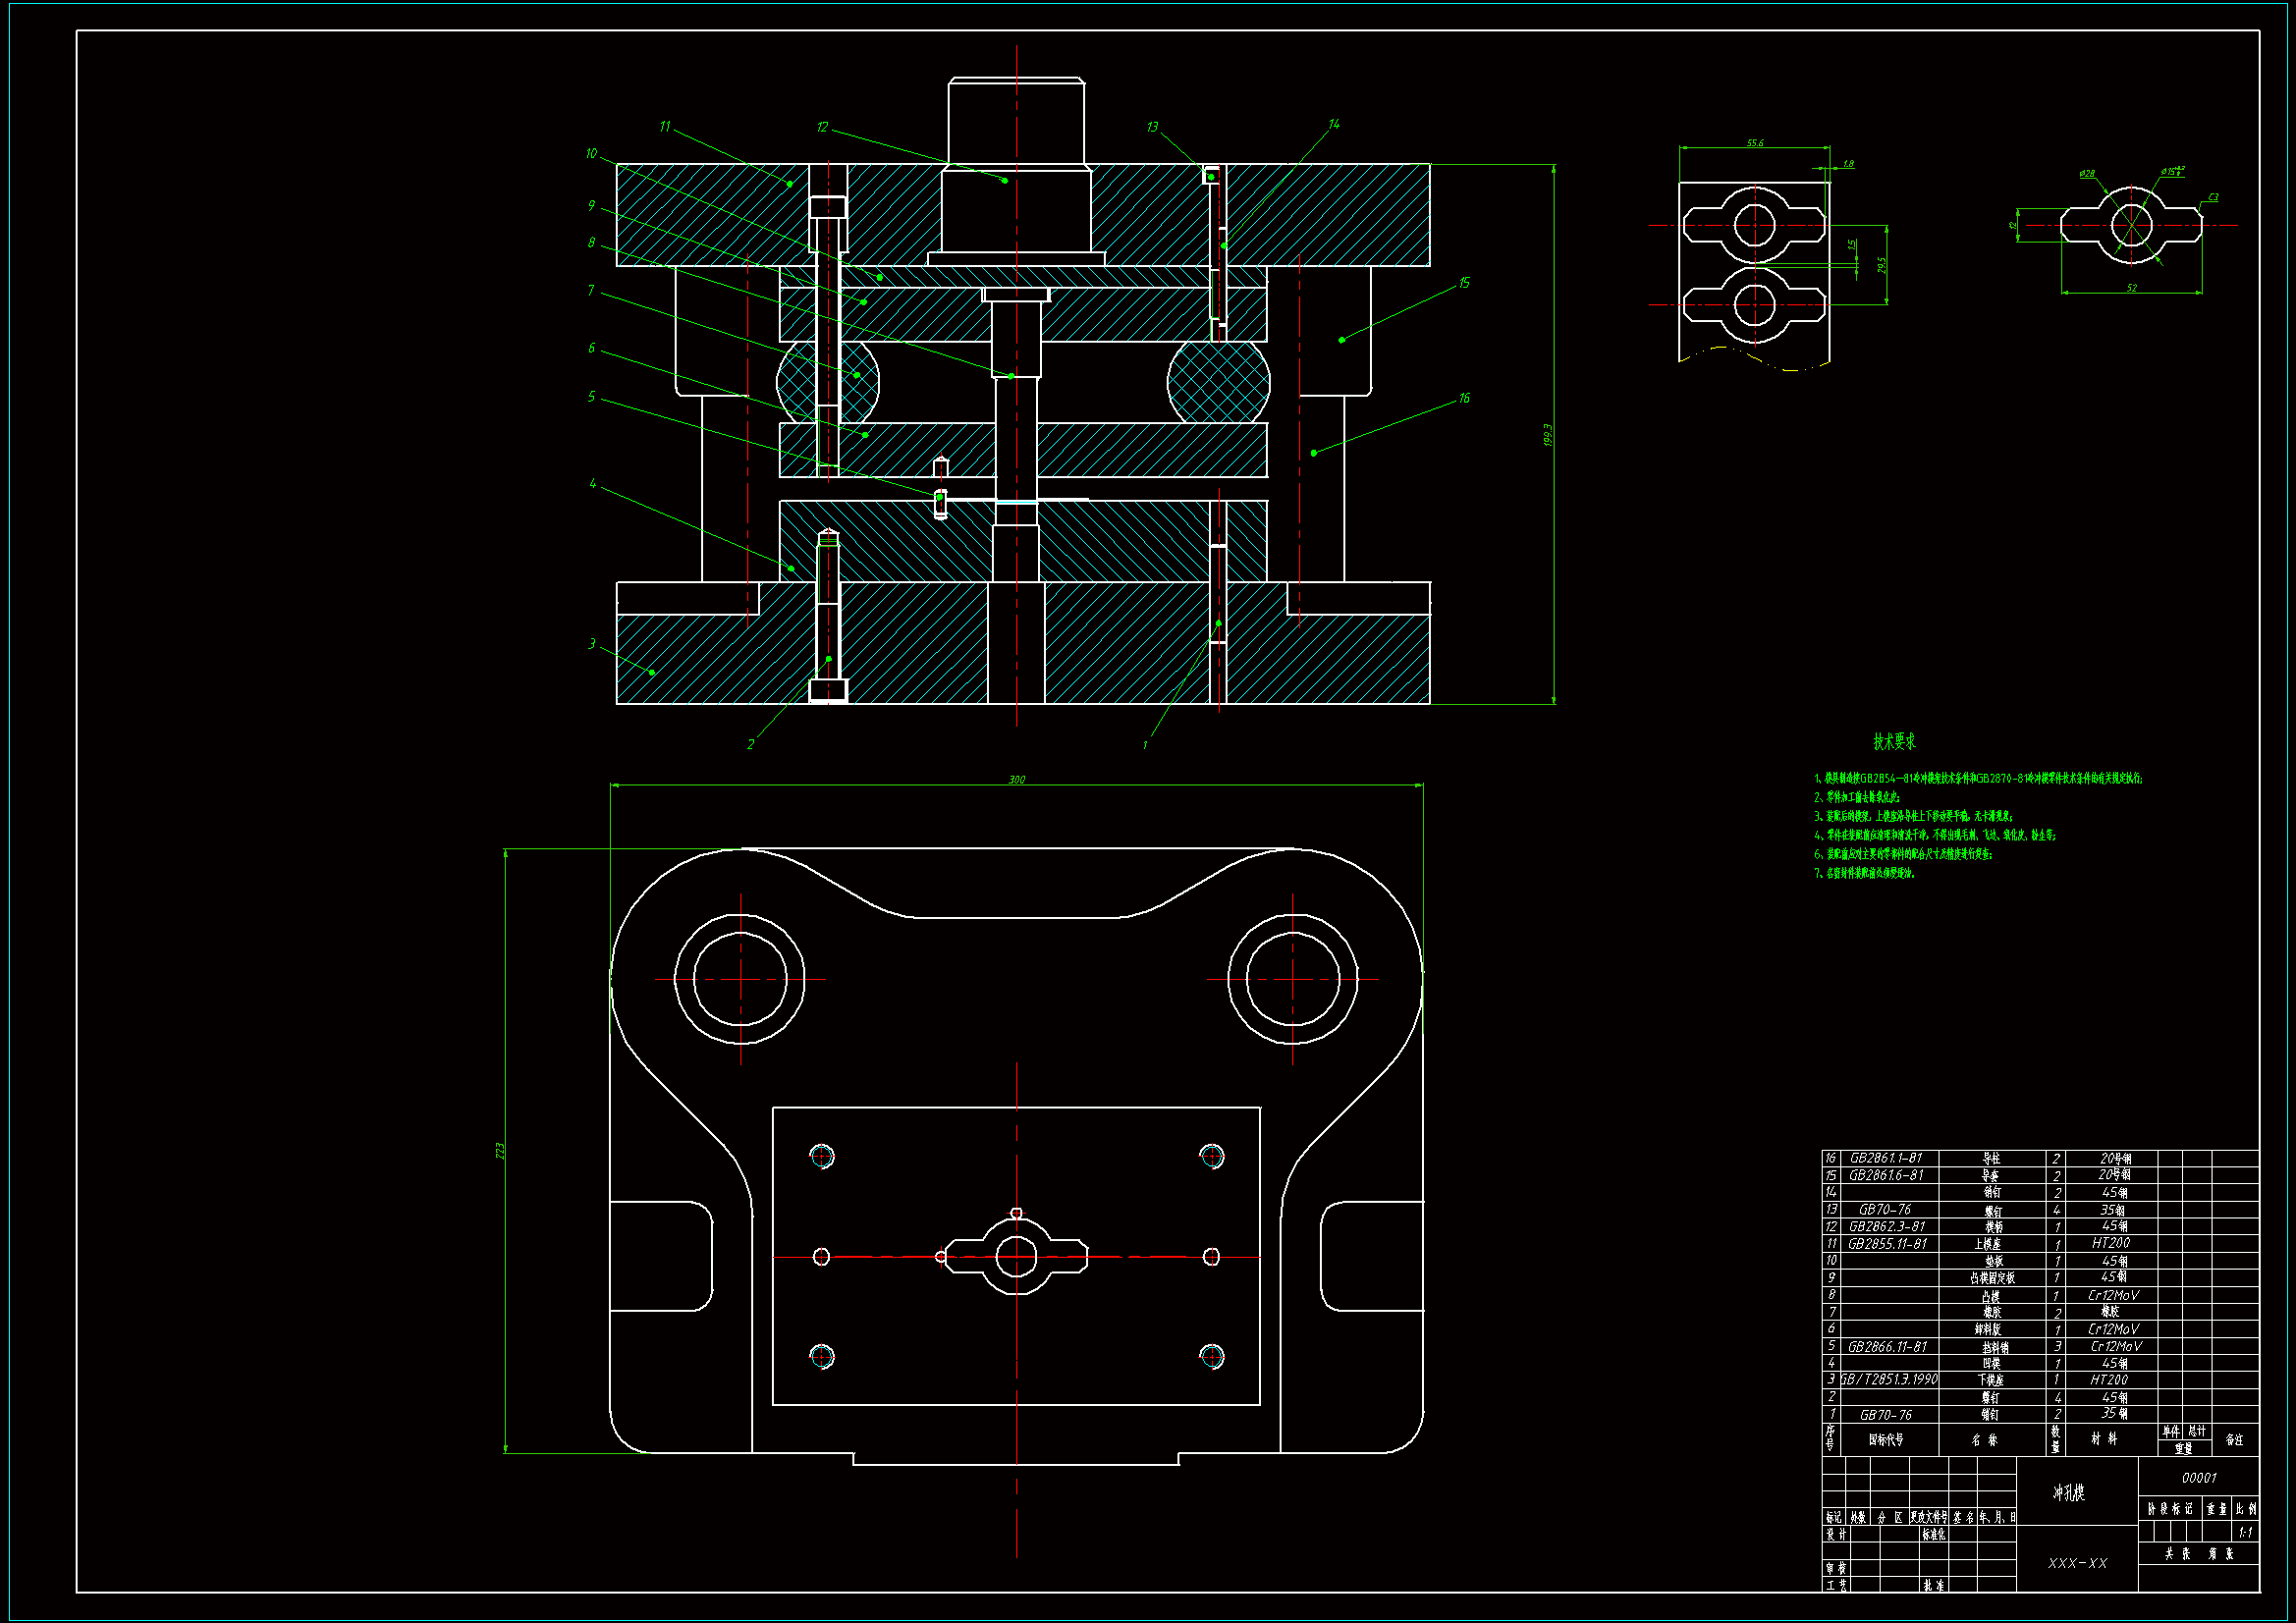
Task: Click the 300 width dimension text
Action: click(1016, 779)
